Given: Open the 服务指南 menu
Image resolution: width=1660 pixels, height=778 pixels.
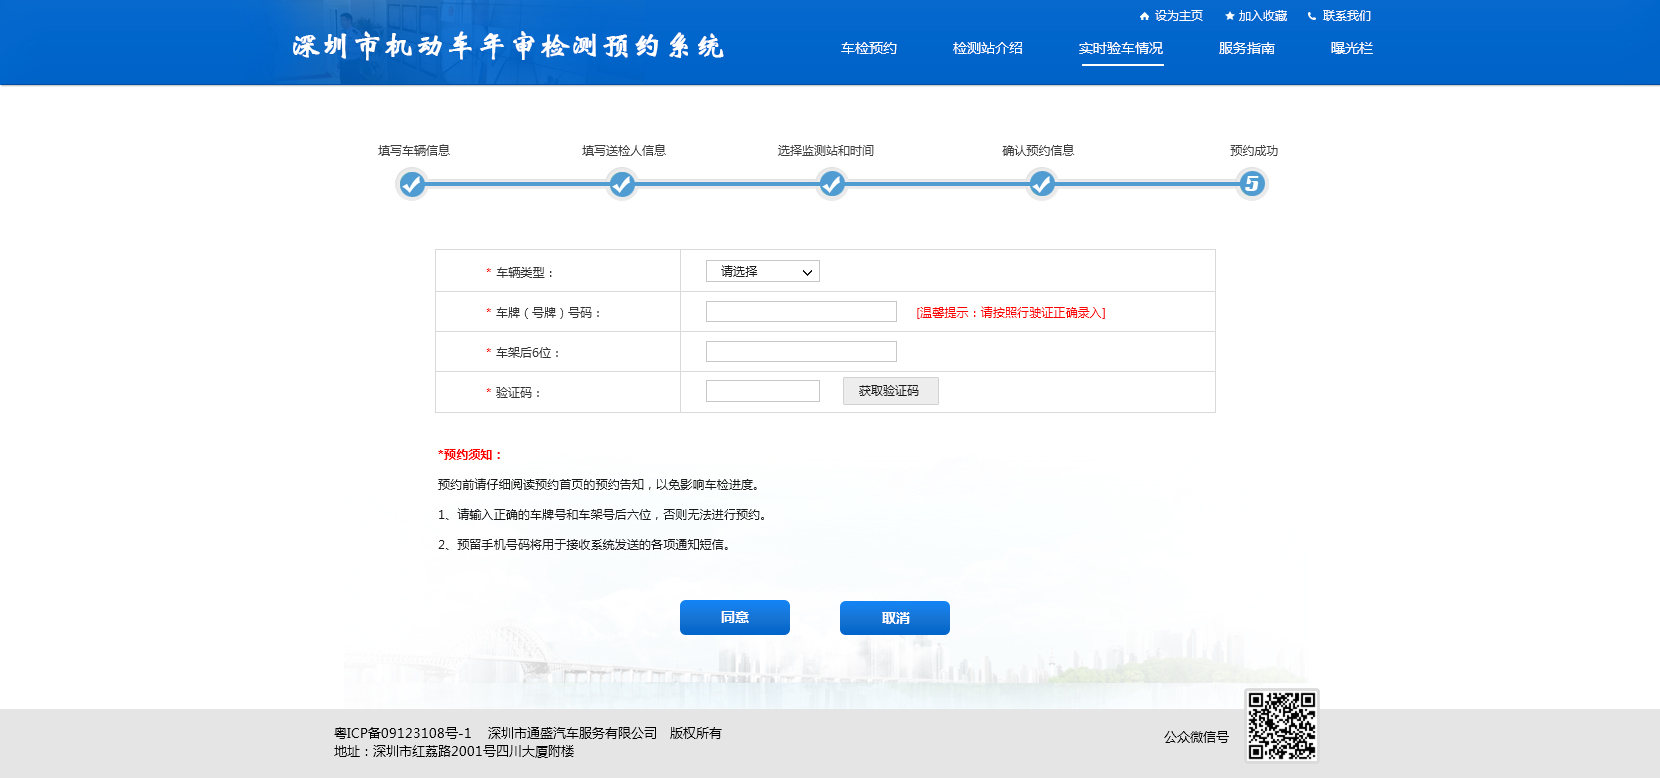Looking at the screenshot, I should [x=1246, y=48].
